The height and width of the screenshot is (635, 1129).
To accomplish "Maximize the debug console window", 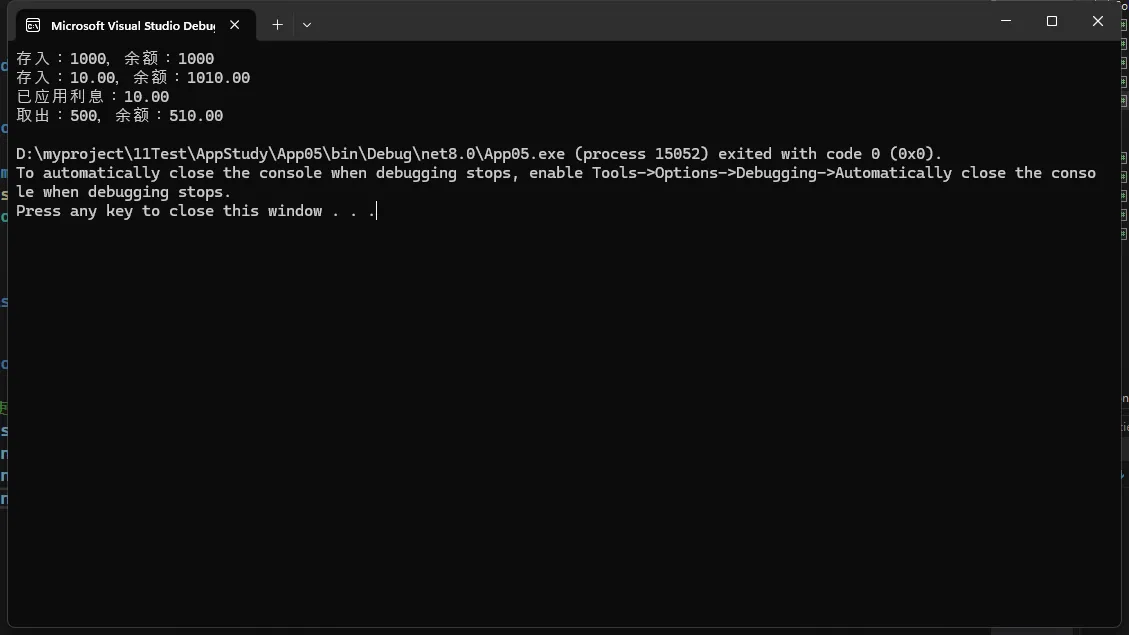I will pos(1052,21).
